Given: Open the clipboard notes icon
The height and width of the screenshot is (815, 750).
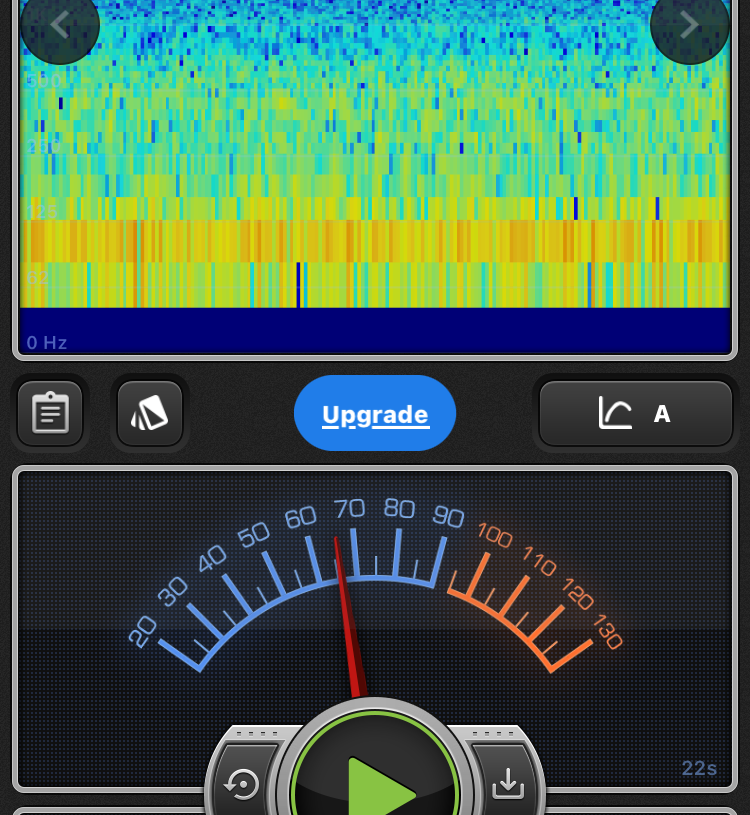Looking at the screenshot, I should click(50, 413).
